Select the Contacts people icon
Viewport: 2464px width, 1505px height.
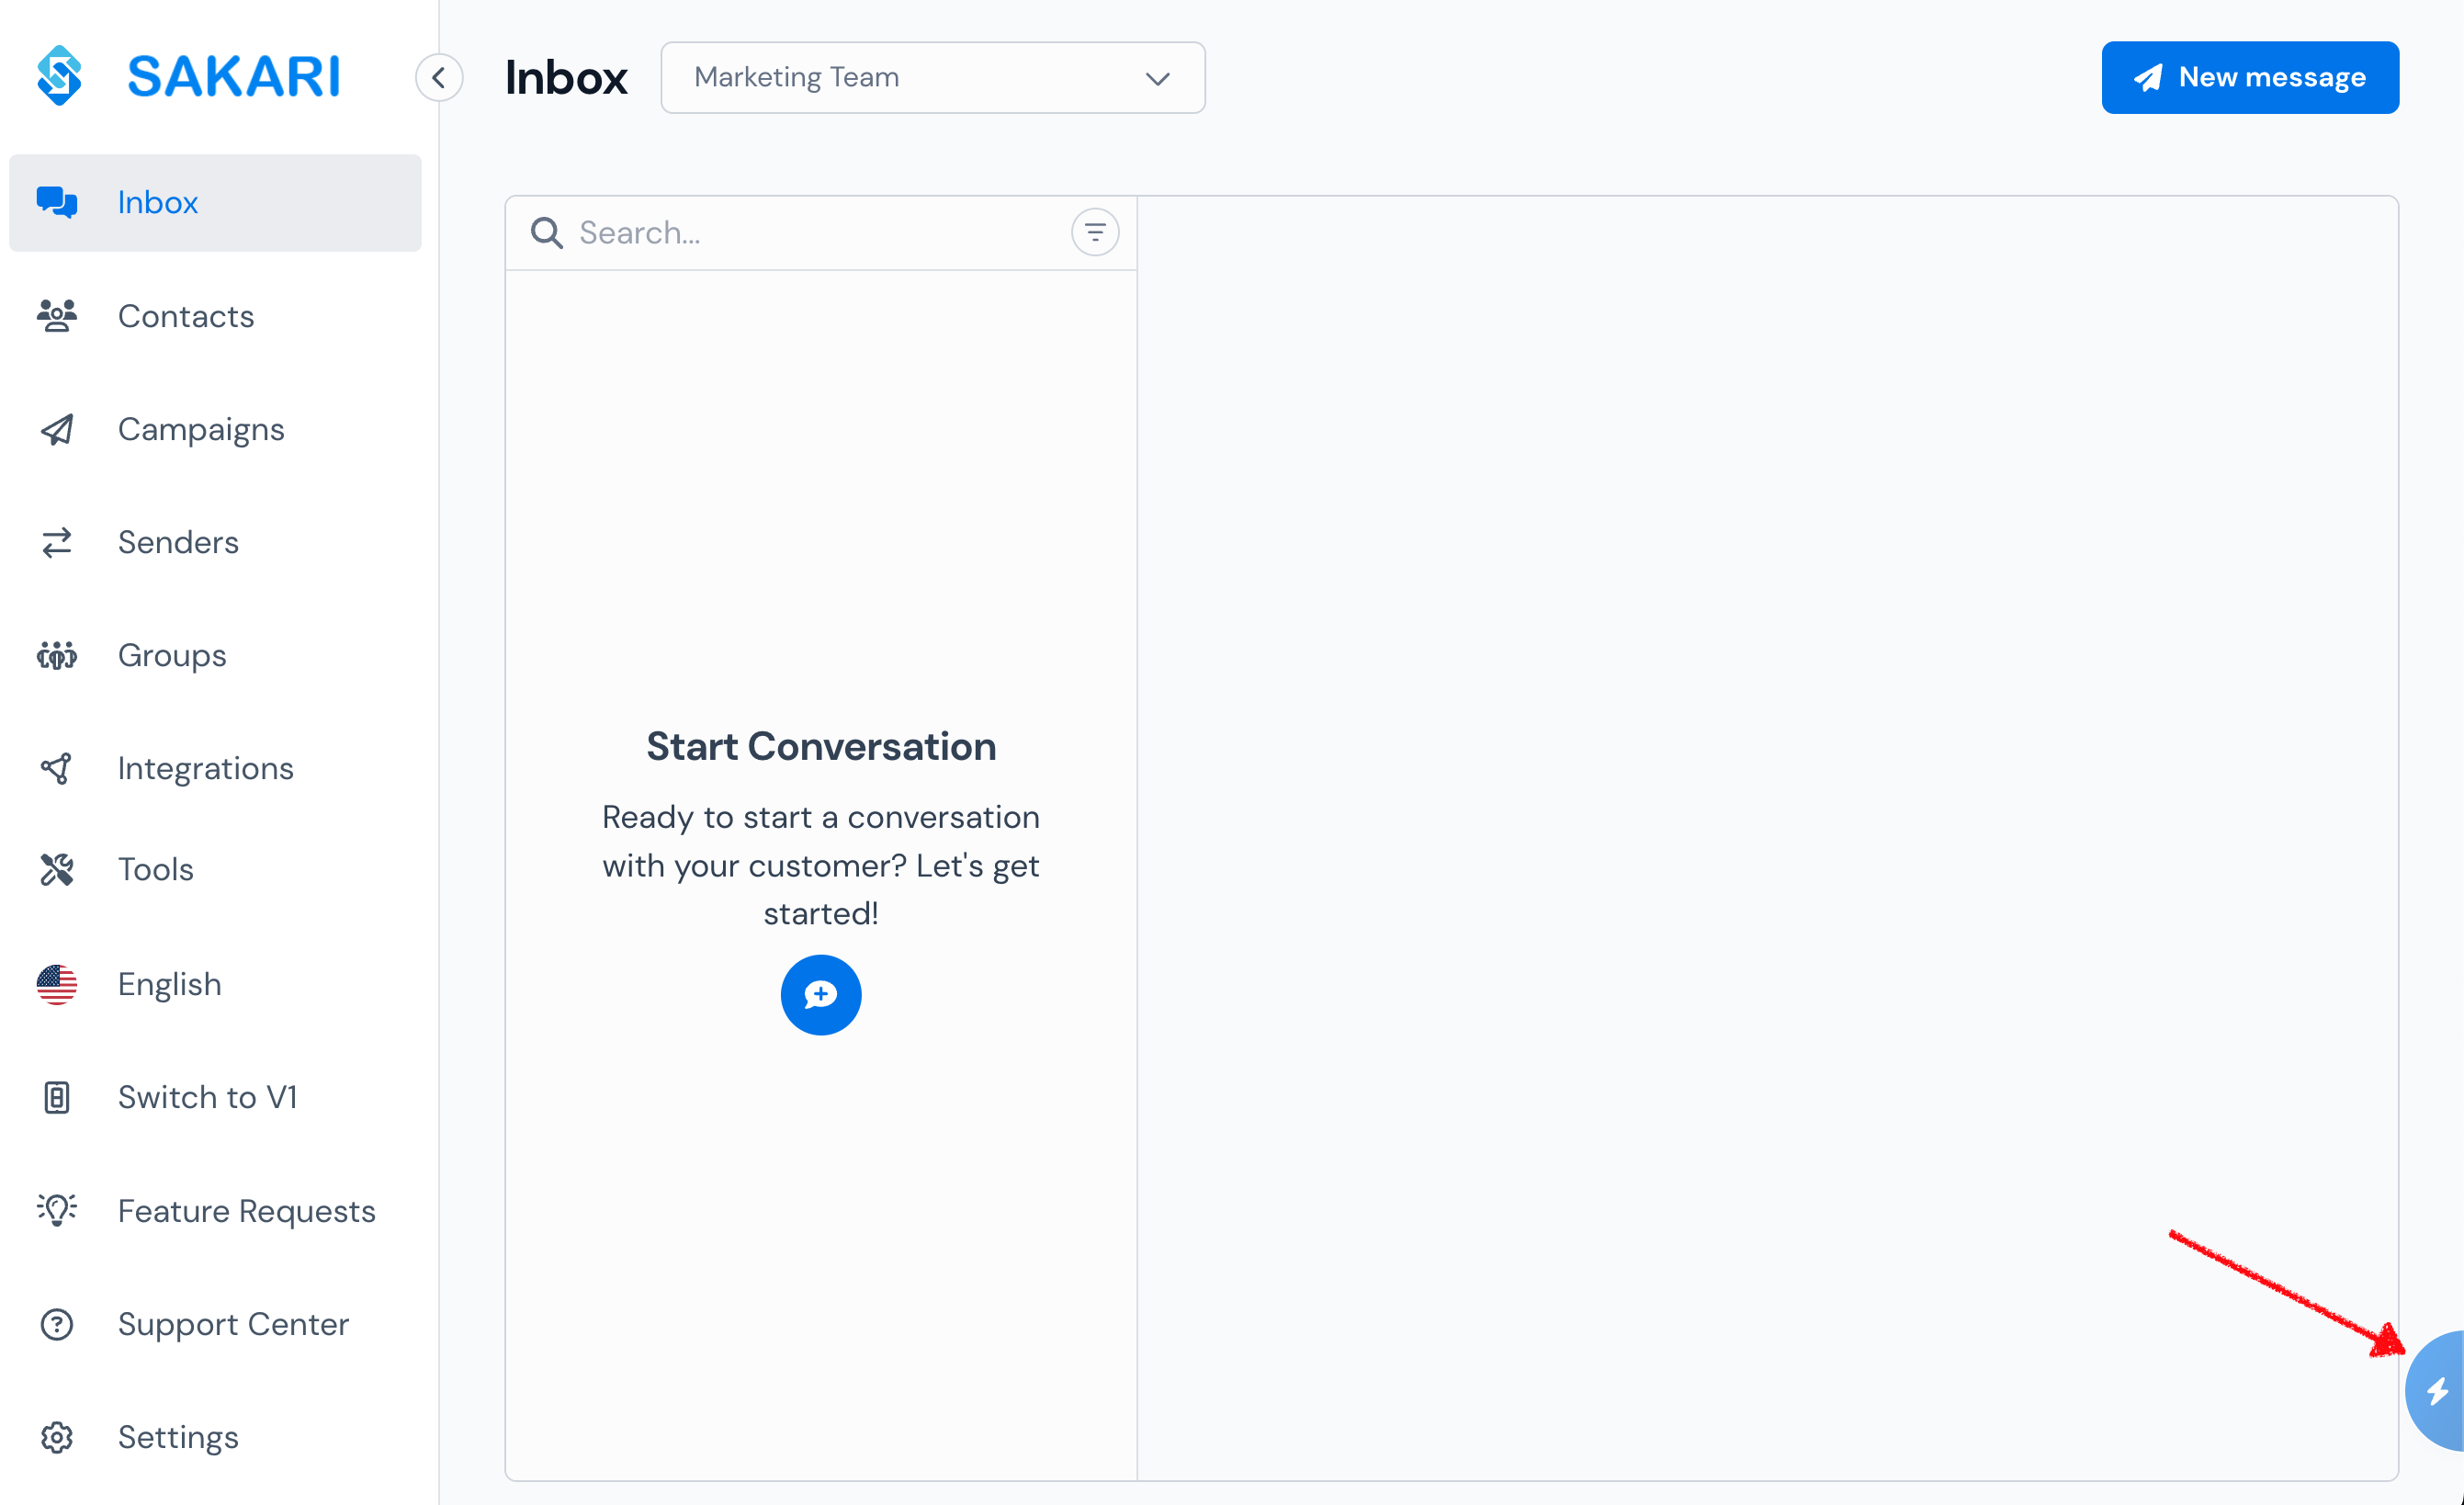56,316
